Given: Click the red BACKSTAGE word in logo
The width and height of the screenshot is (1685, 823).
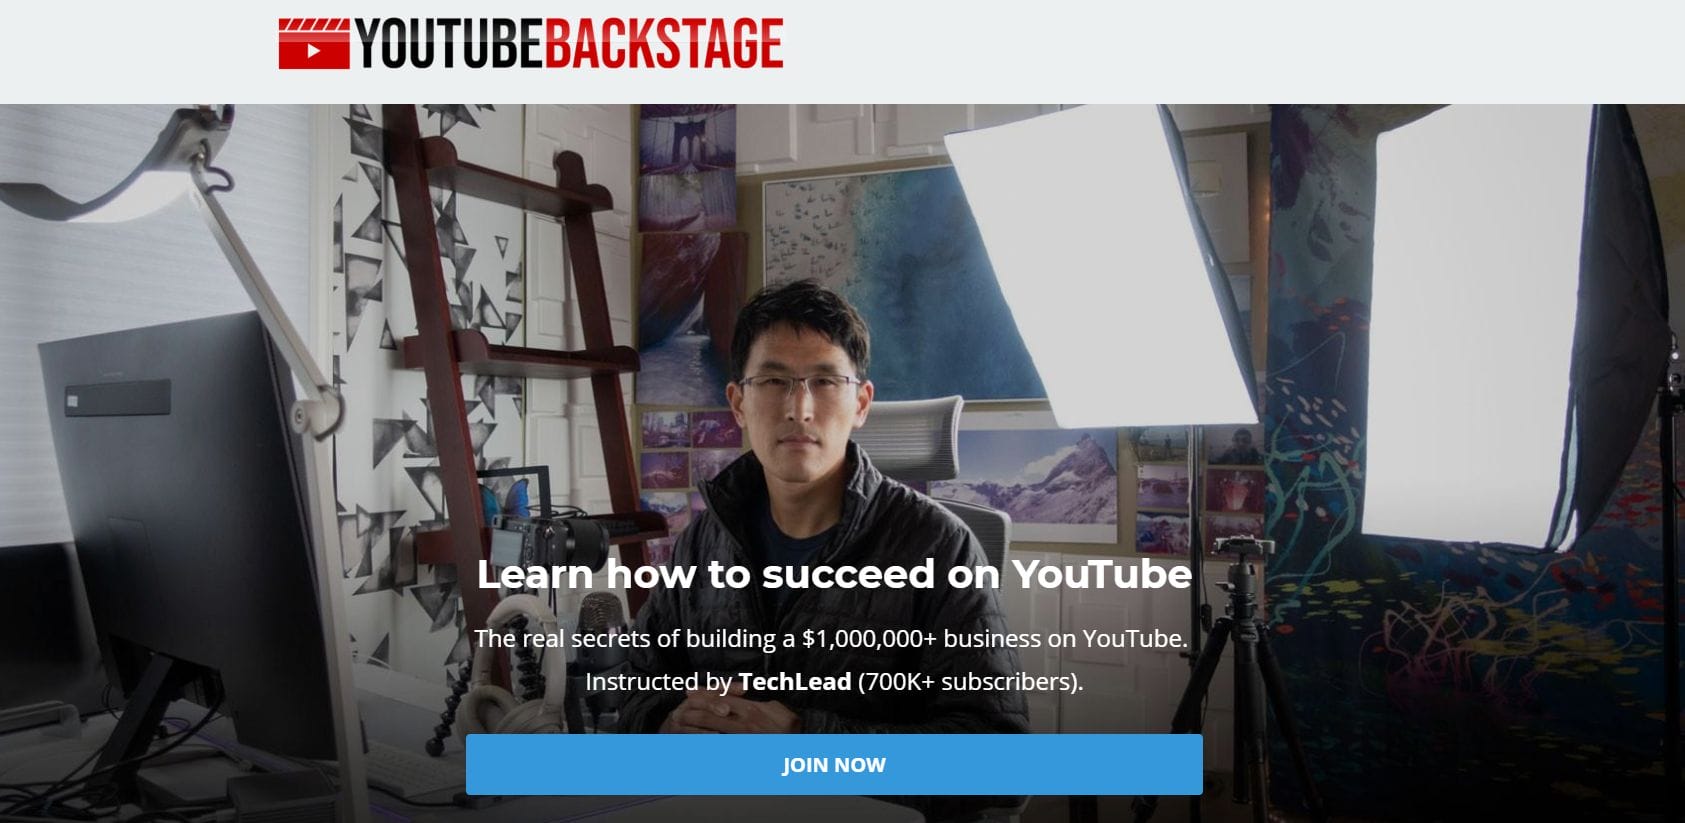Looking at the screenshot, I should pos(664,44).
